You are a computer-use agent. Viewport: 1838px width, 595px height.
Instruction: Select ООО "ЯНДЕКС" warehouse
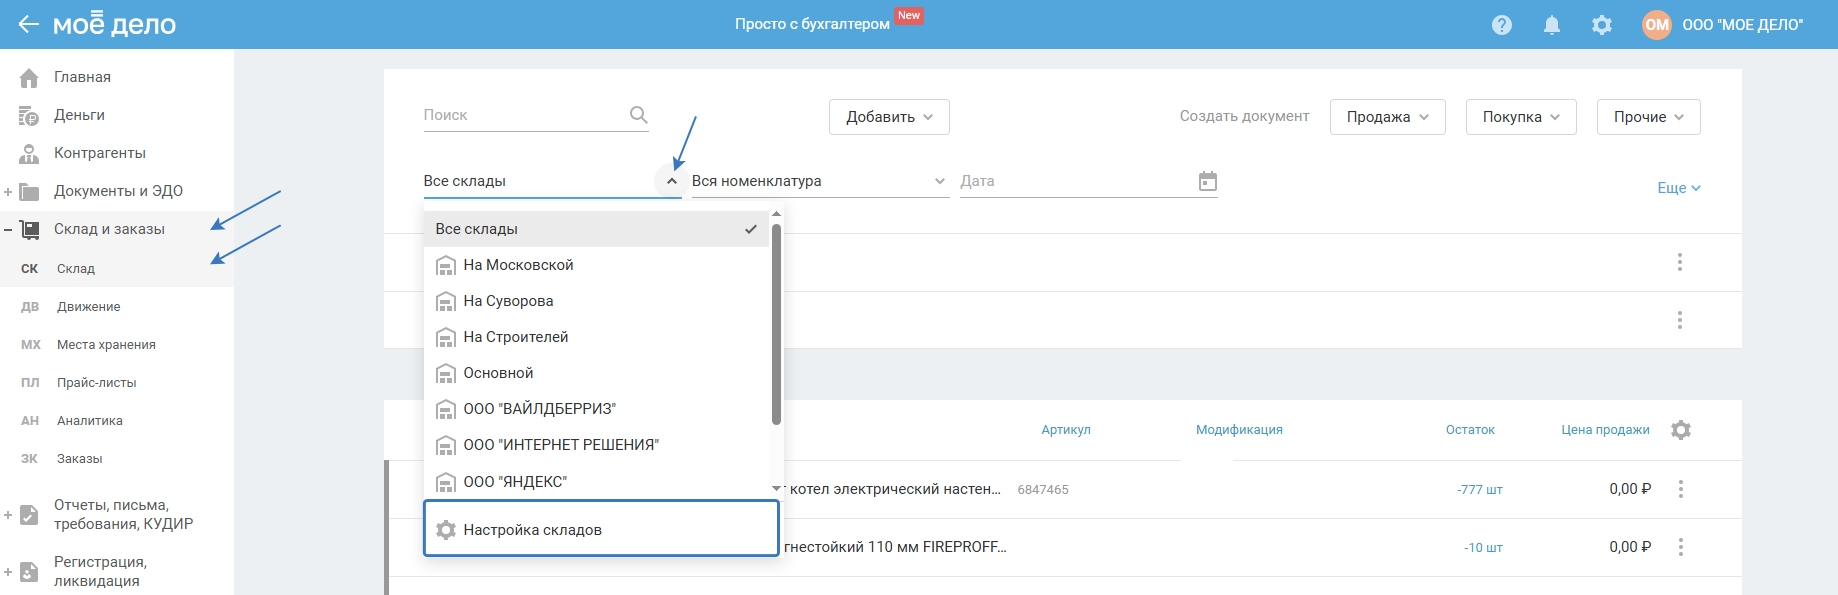pos(597,481)
